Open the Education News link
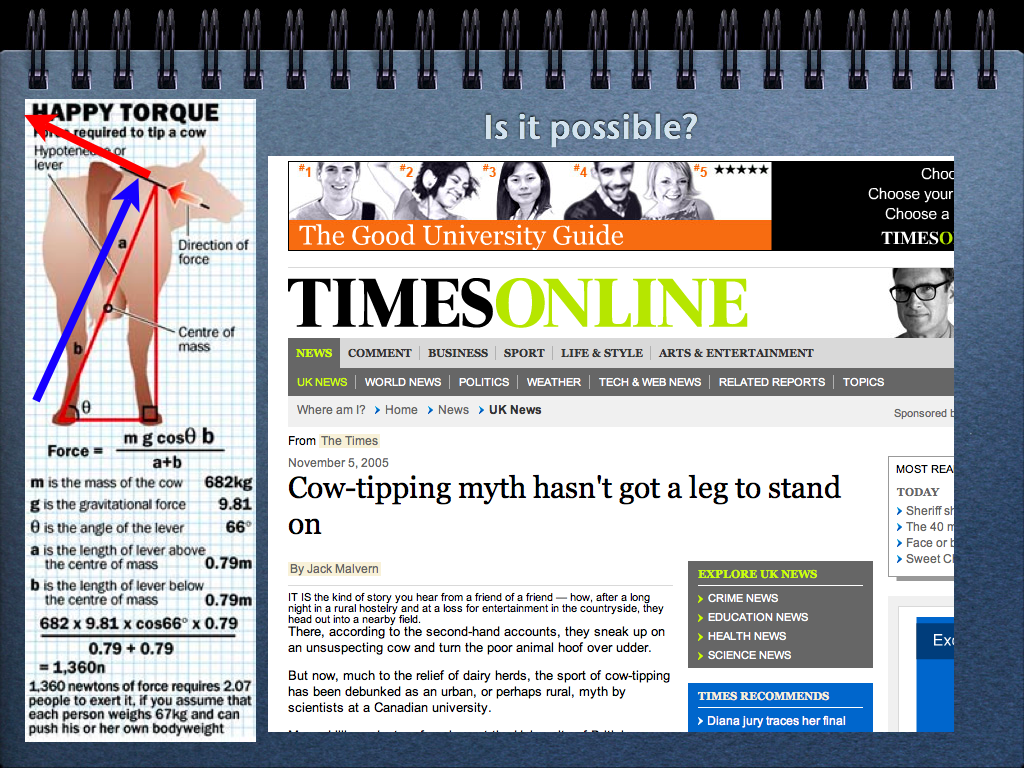1024x768 pixels. 757,618
